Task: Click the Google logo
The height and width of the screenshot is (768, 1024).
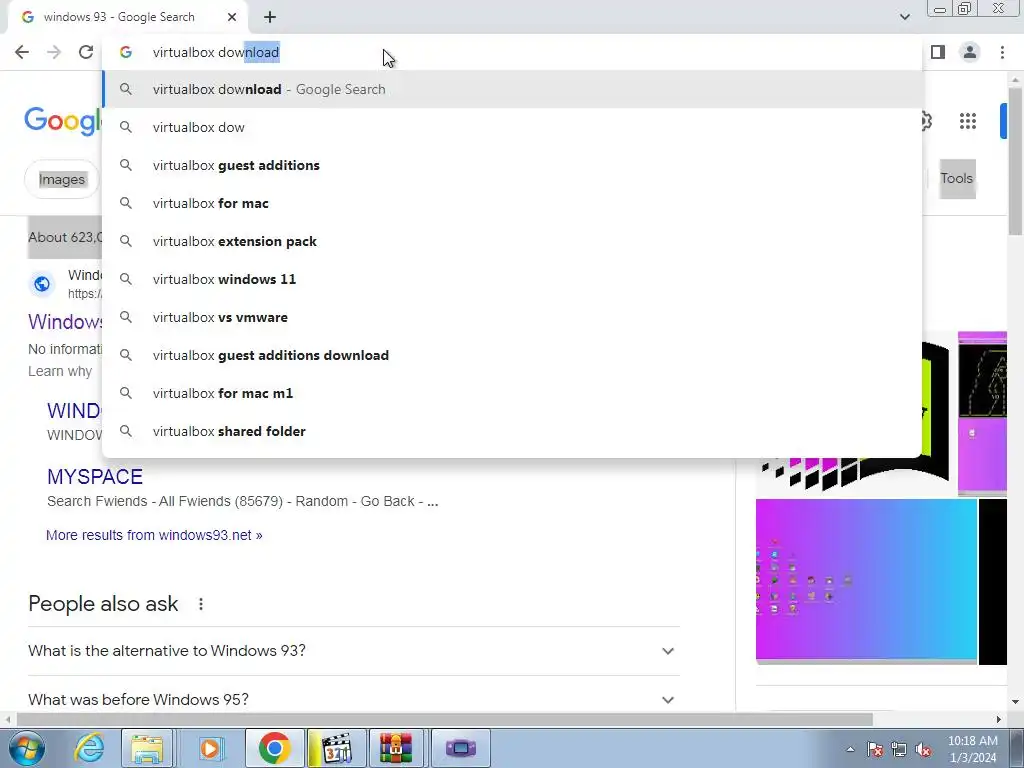Action: click(63, 121)
